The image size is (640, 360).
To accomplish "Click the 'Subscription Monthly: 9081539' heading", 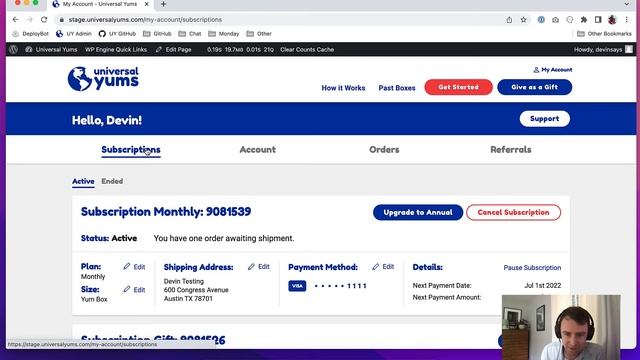I will pos(166,212).
